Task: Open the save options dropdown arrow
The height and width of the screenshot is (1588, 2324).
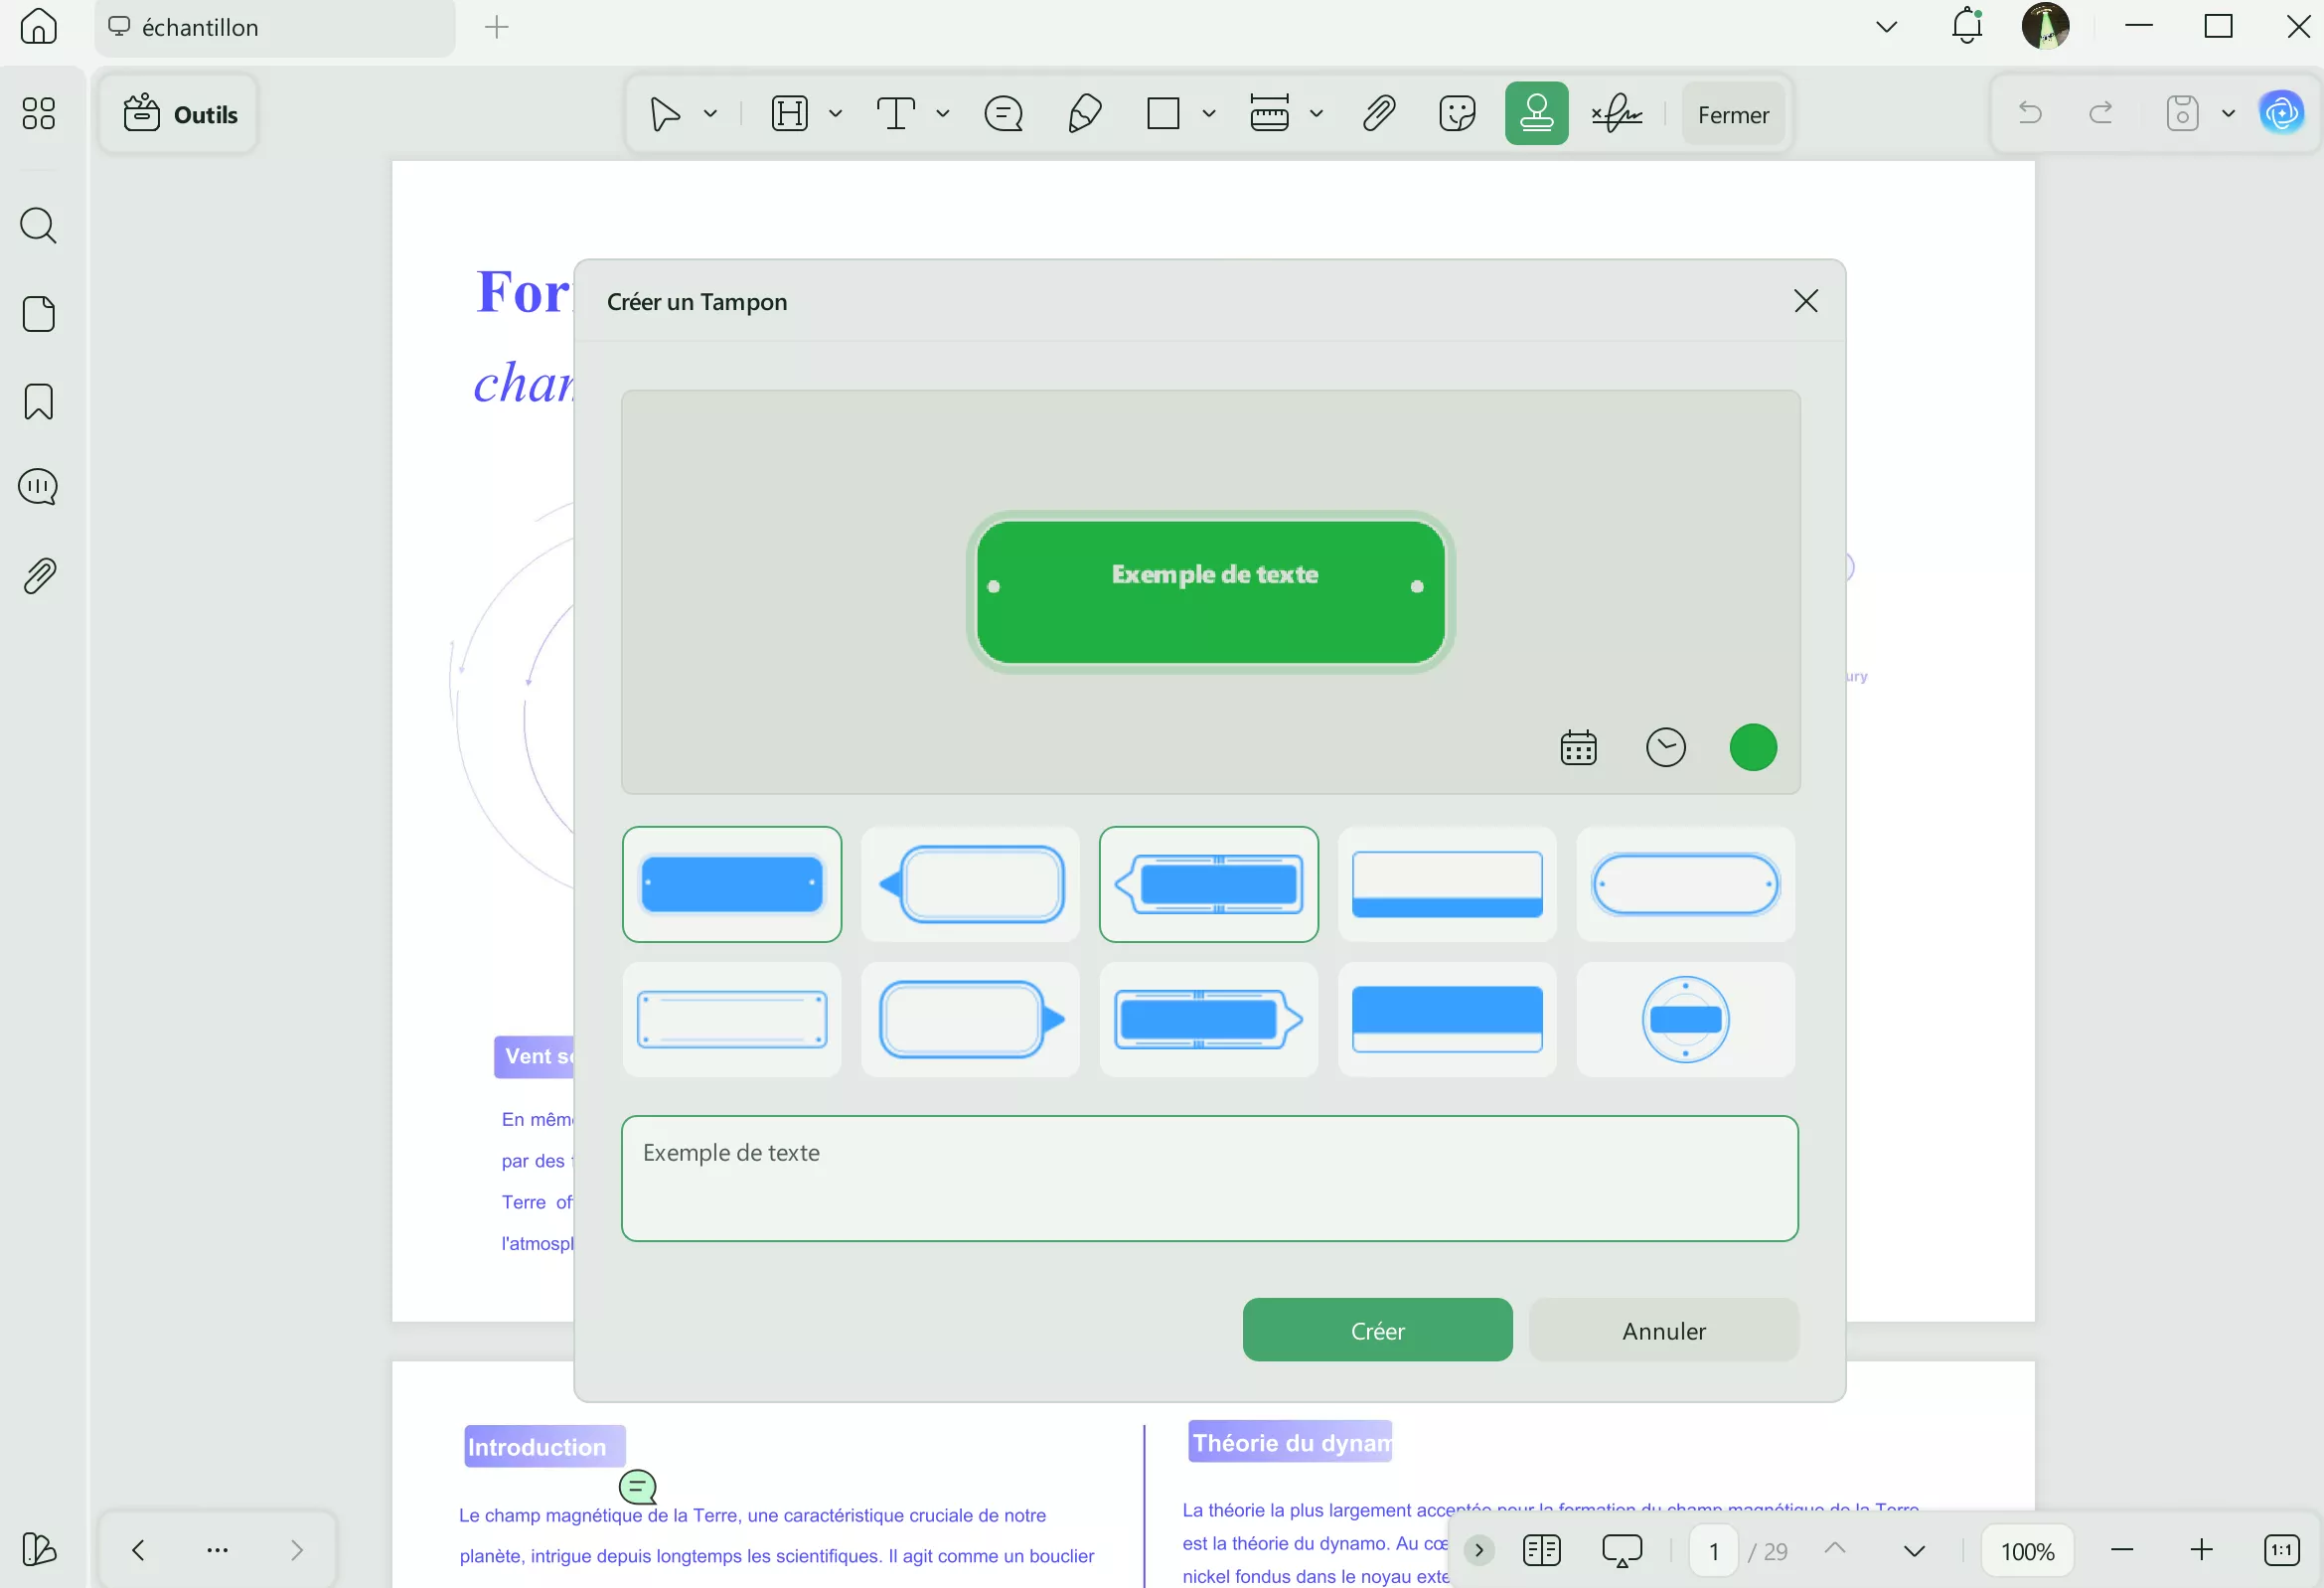Action: (x=2228, y=114)
